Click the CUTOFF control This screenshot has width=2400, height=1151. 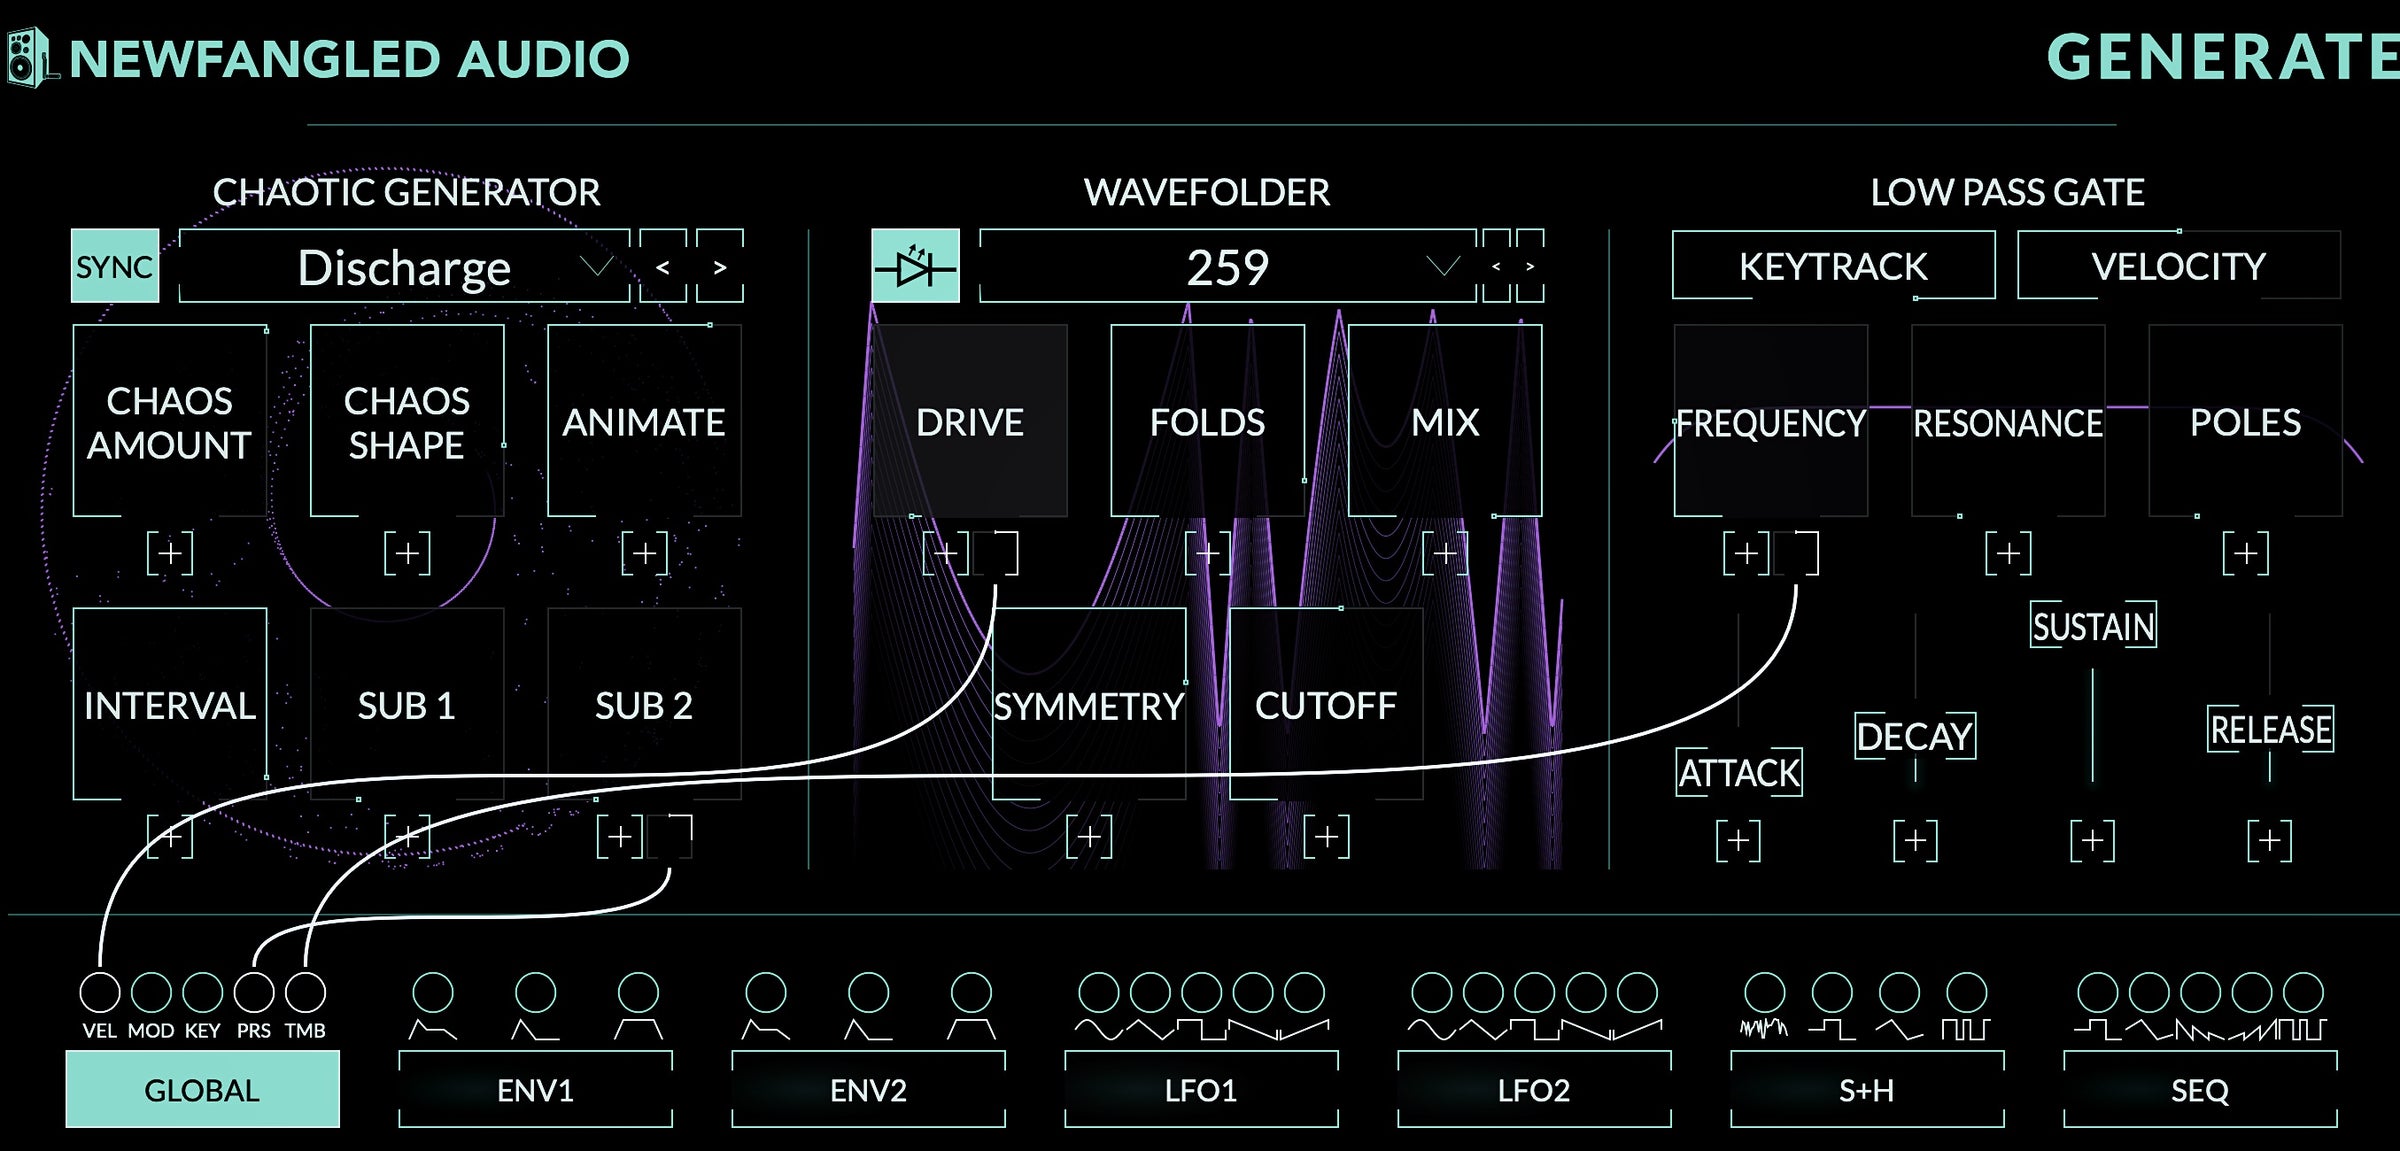1326,704
